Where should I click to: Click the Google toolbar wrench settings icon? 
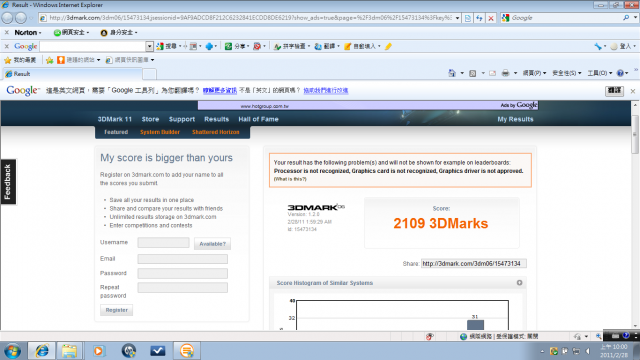pos(598,46)
